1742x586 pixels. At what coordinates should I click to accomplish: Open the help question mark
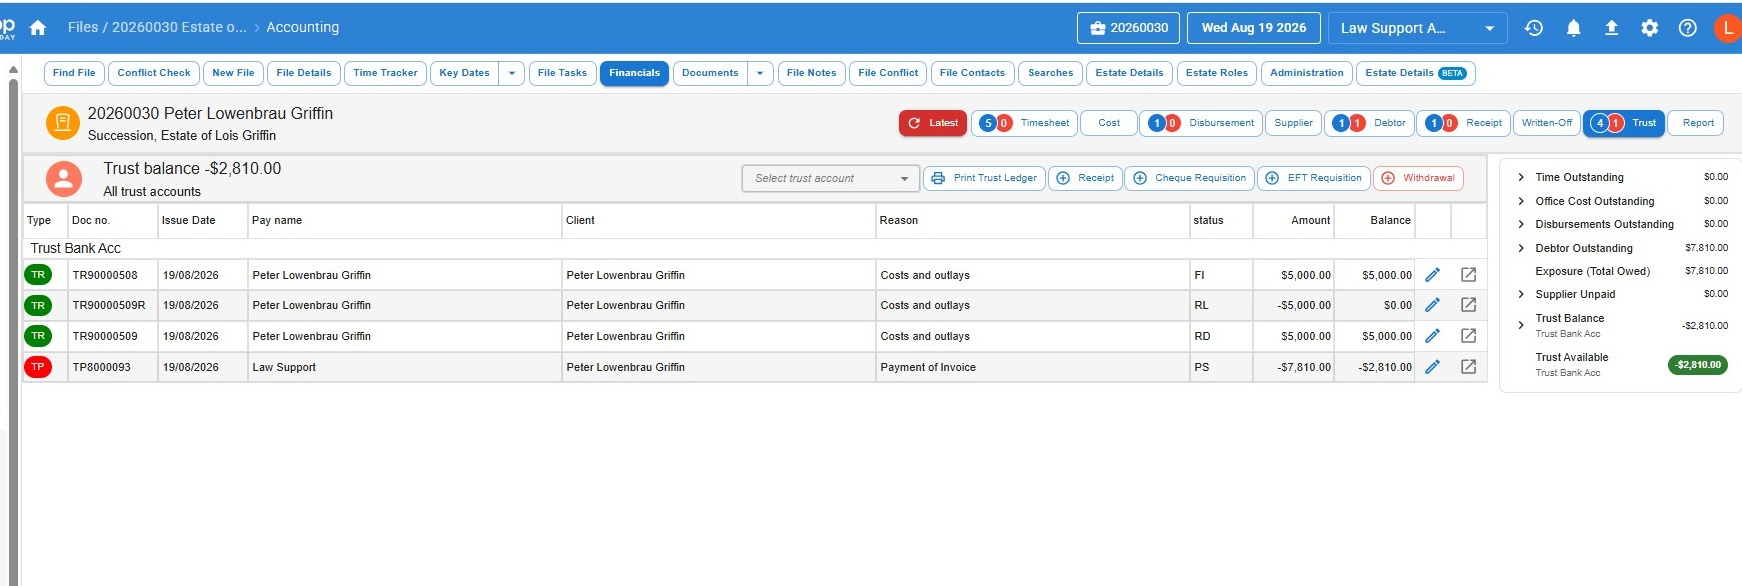[x=1688, y=28]
